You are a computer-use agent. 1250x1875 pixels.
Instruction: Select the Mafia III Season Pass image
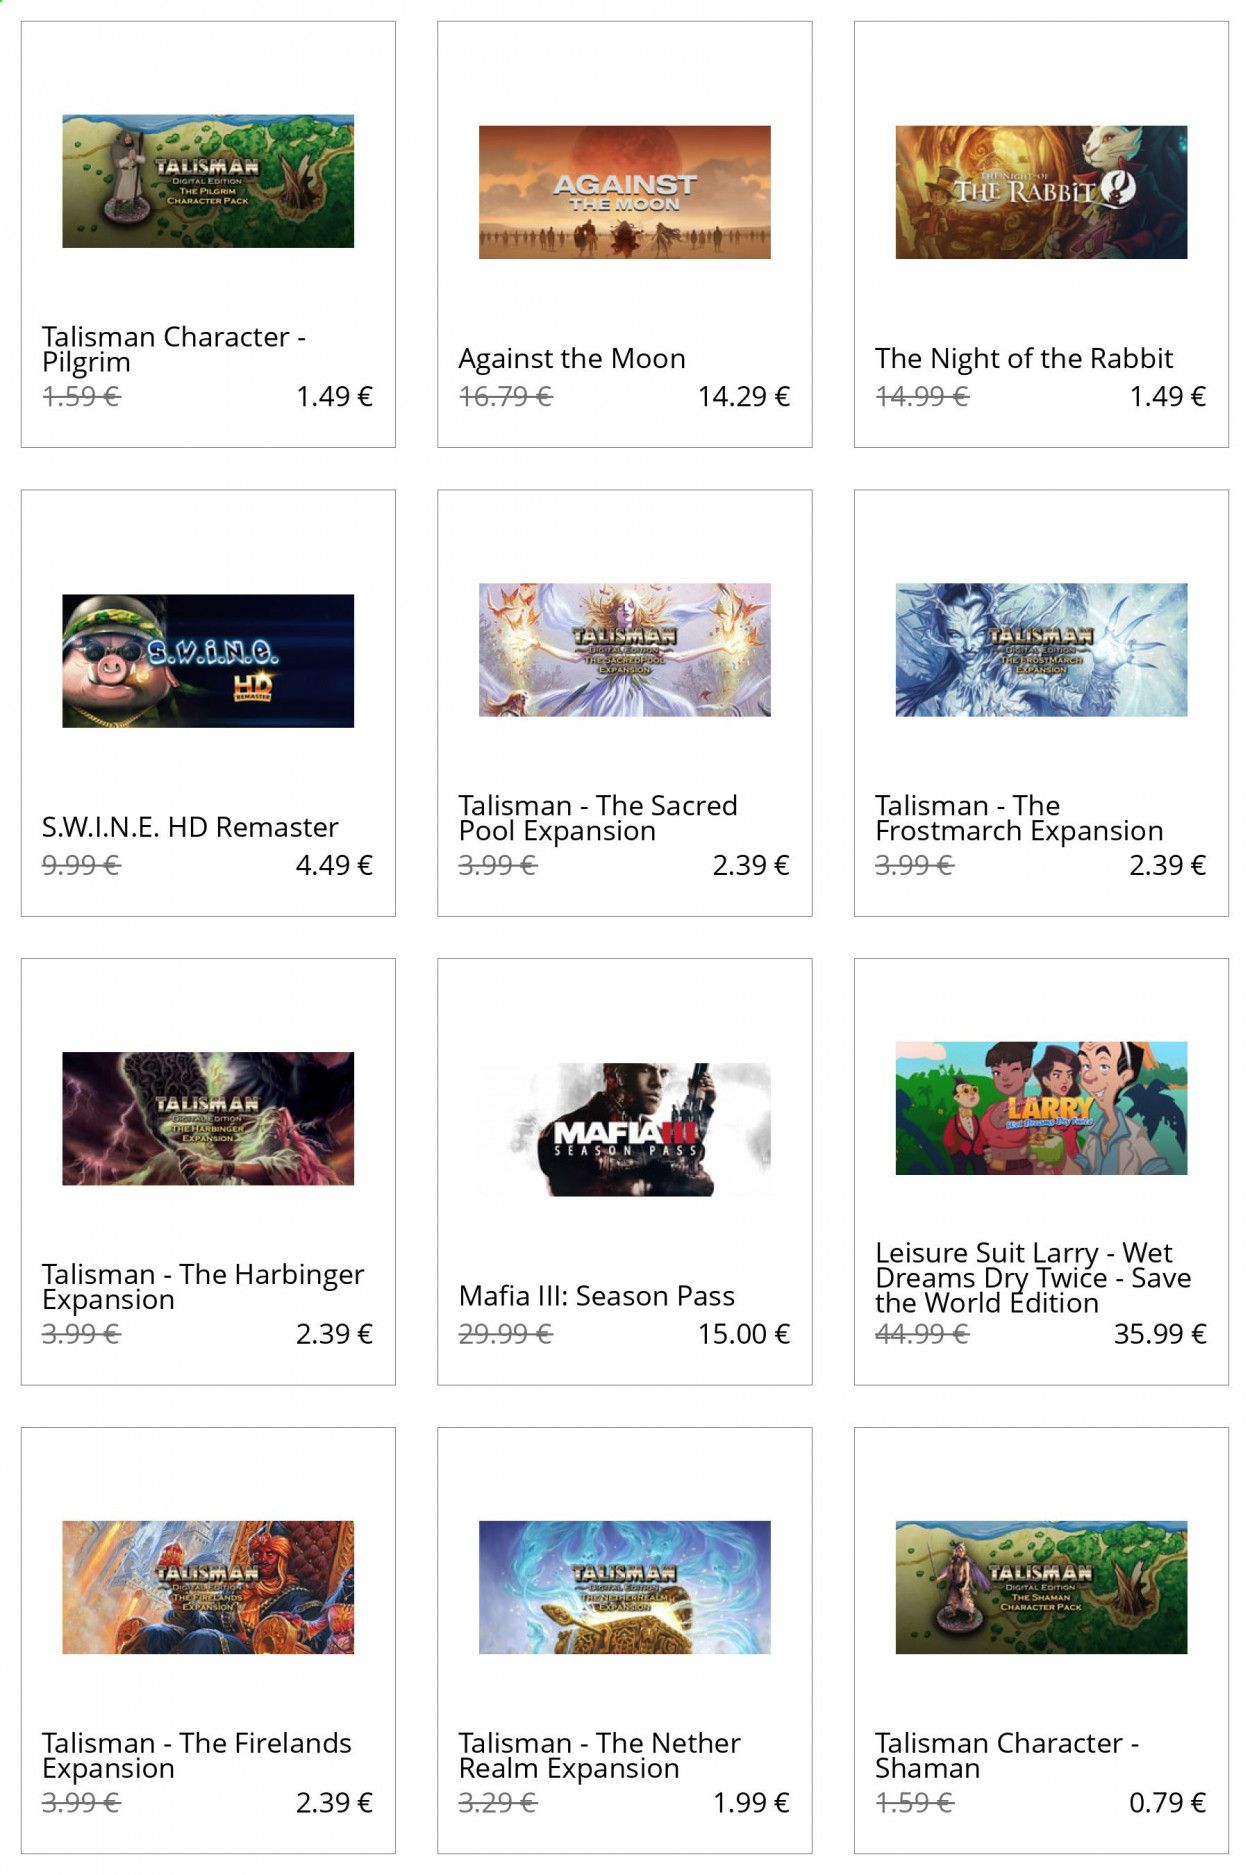pos(624,1130)
